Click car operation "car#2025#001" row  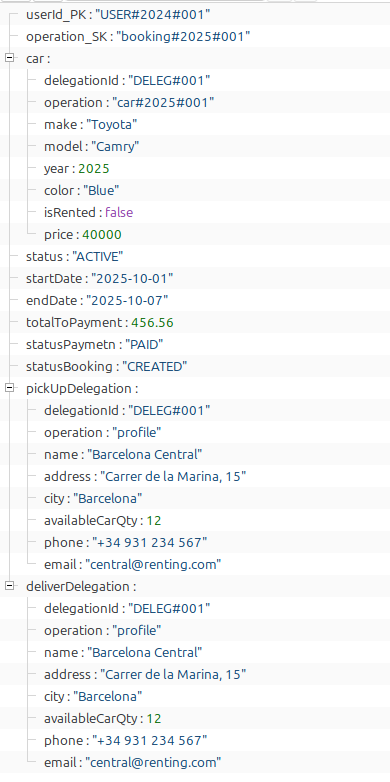[195, 102]
